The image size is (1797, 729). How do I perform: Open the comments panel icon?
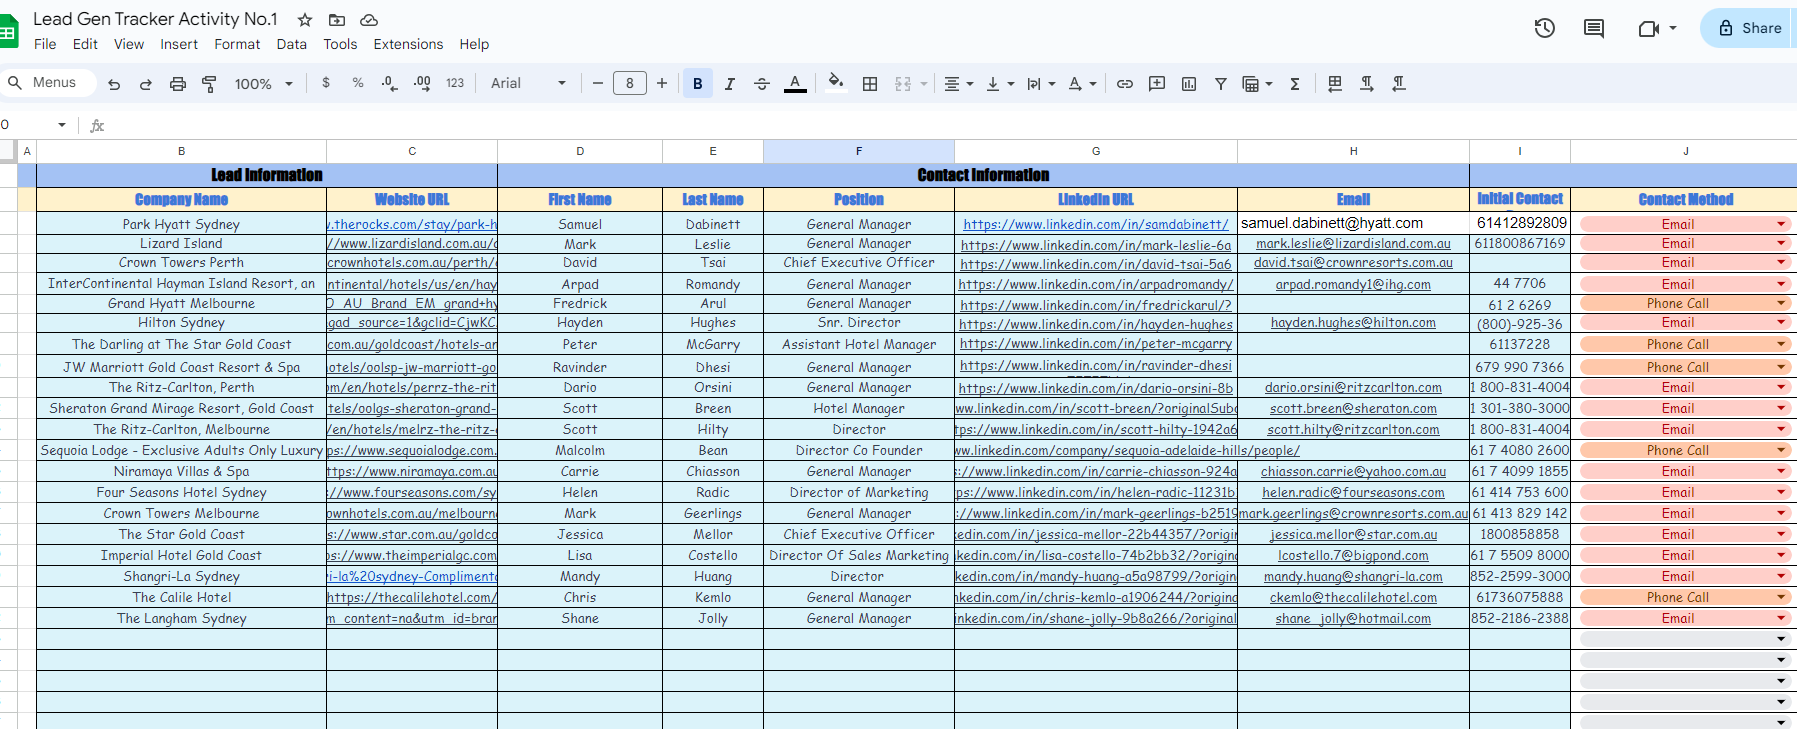click(x=1594, y=28)
